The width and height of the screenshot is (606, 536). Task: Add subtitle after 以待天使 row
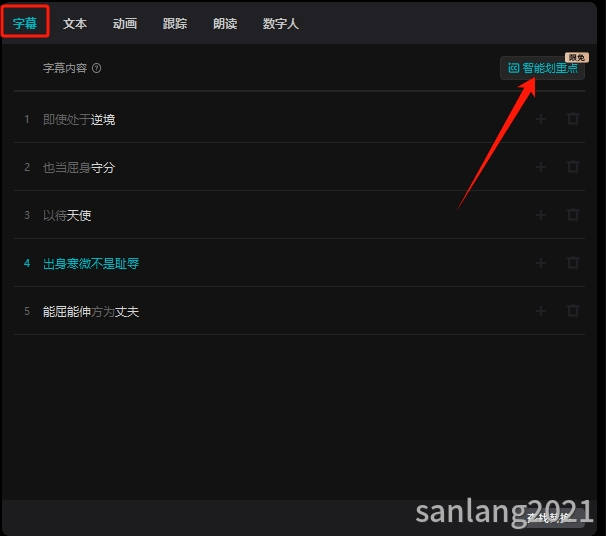[541, 215]
